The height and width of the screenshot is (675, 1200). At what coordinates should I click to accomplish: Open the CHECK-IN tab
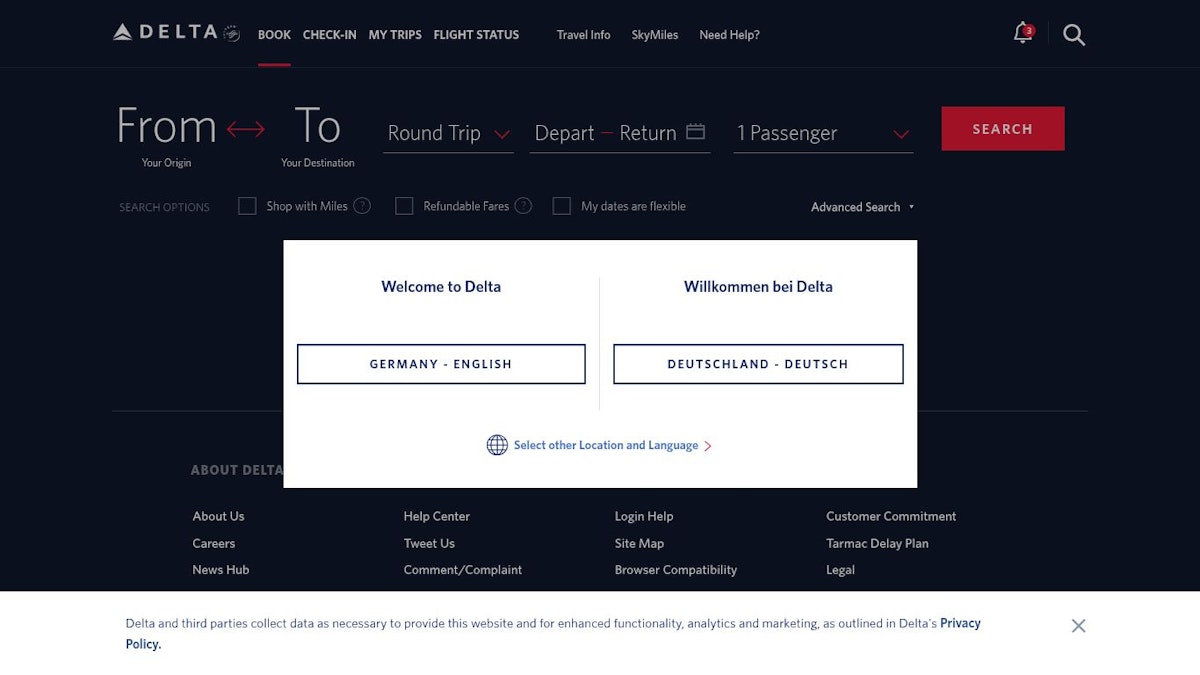tap(329, 35)
